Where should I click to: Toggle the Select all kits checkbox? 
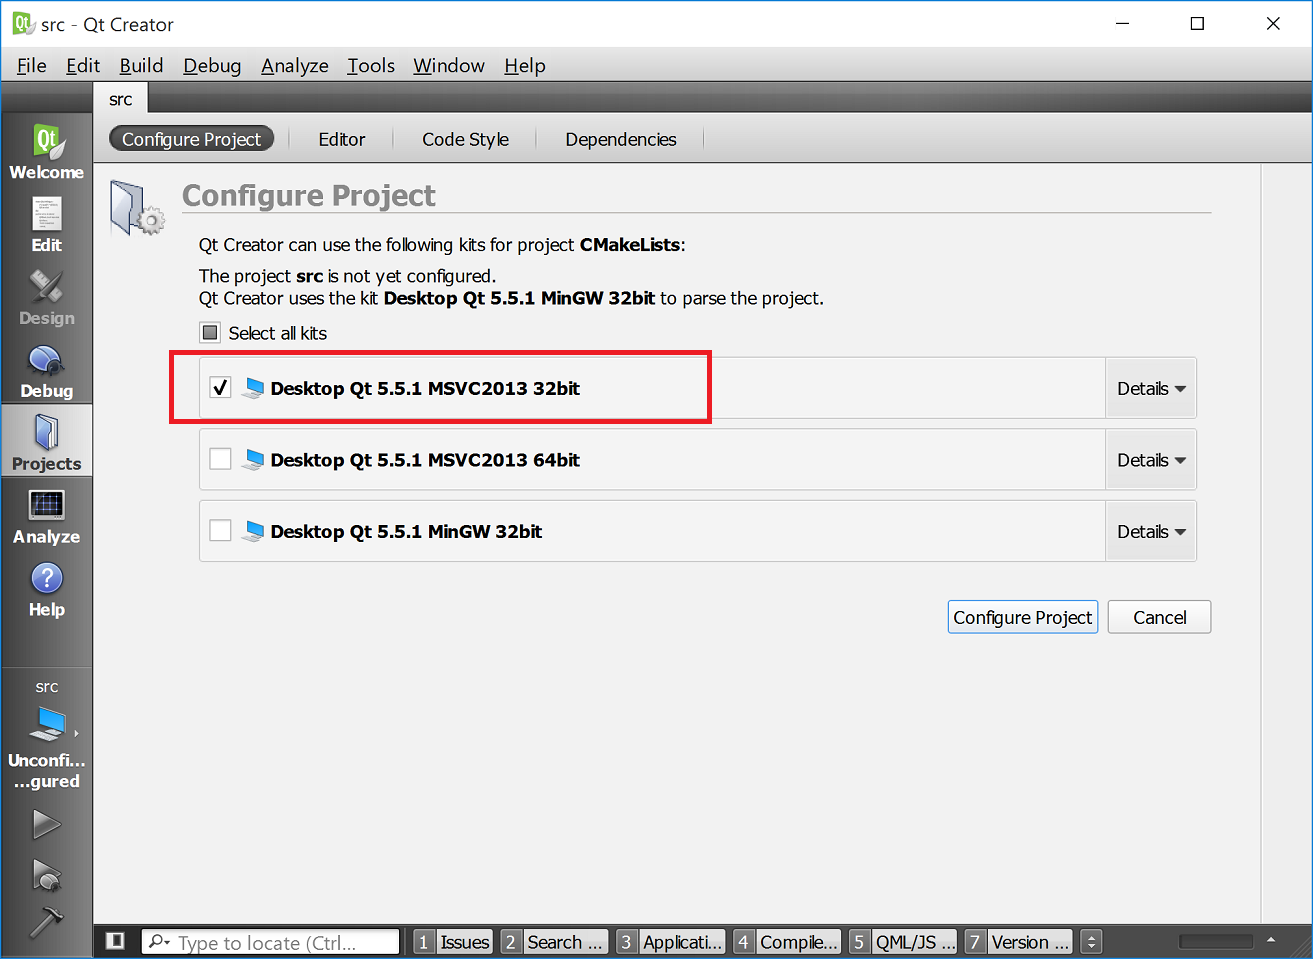tap(210, 333)
